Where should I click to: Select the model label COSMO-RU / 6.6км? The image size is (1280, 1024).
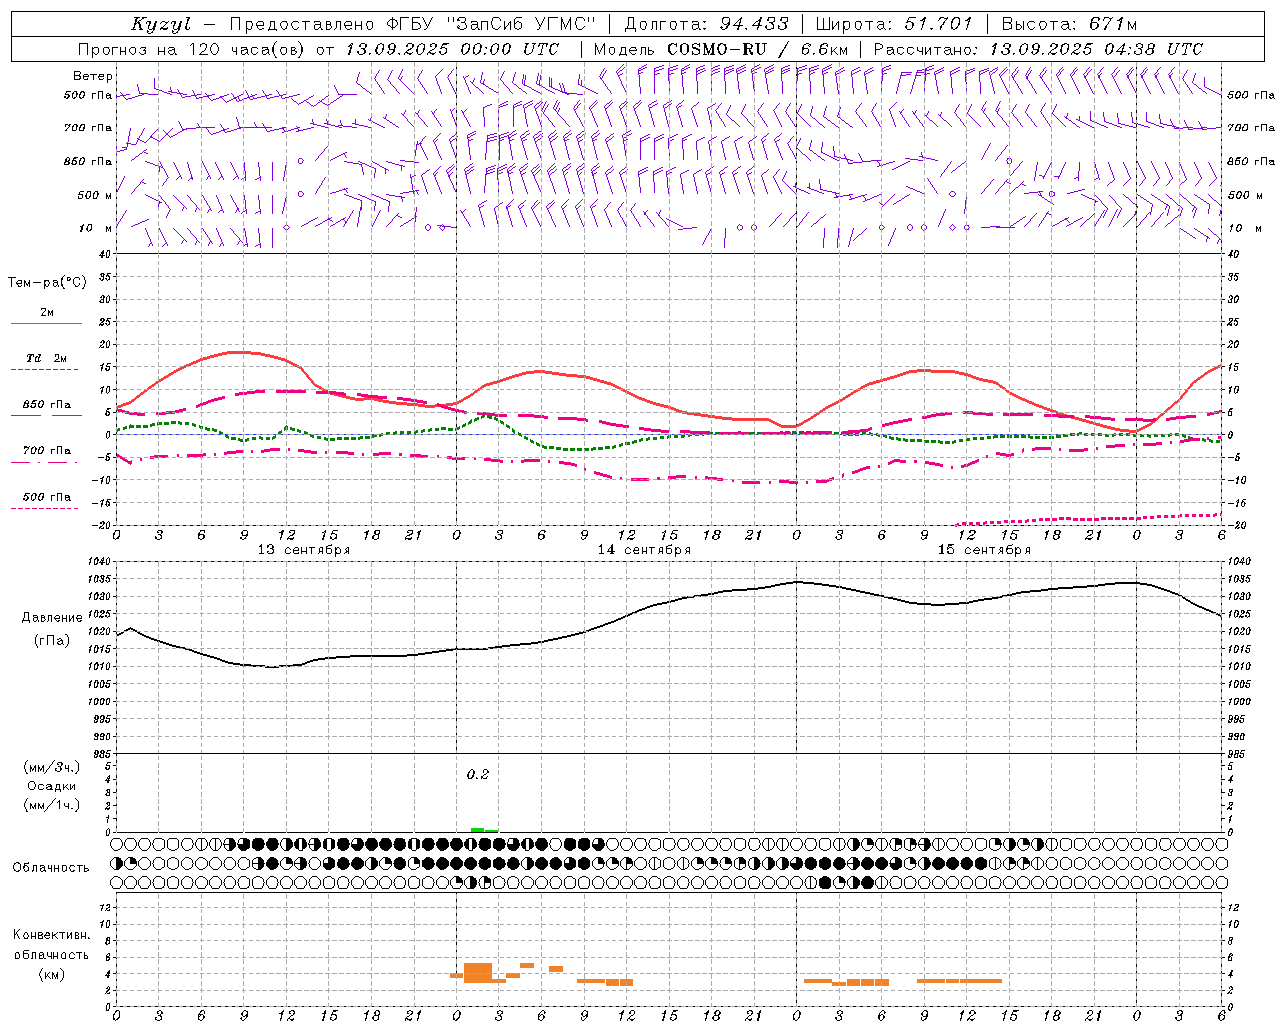pos(757,49)
